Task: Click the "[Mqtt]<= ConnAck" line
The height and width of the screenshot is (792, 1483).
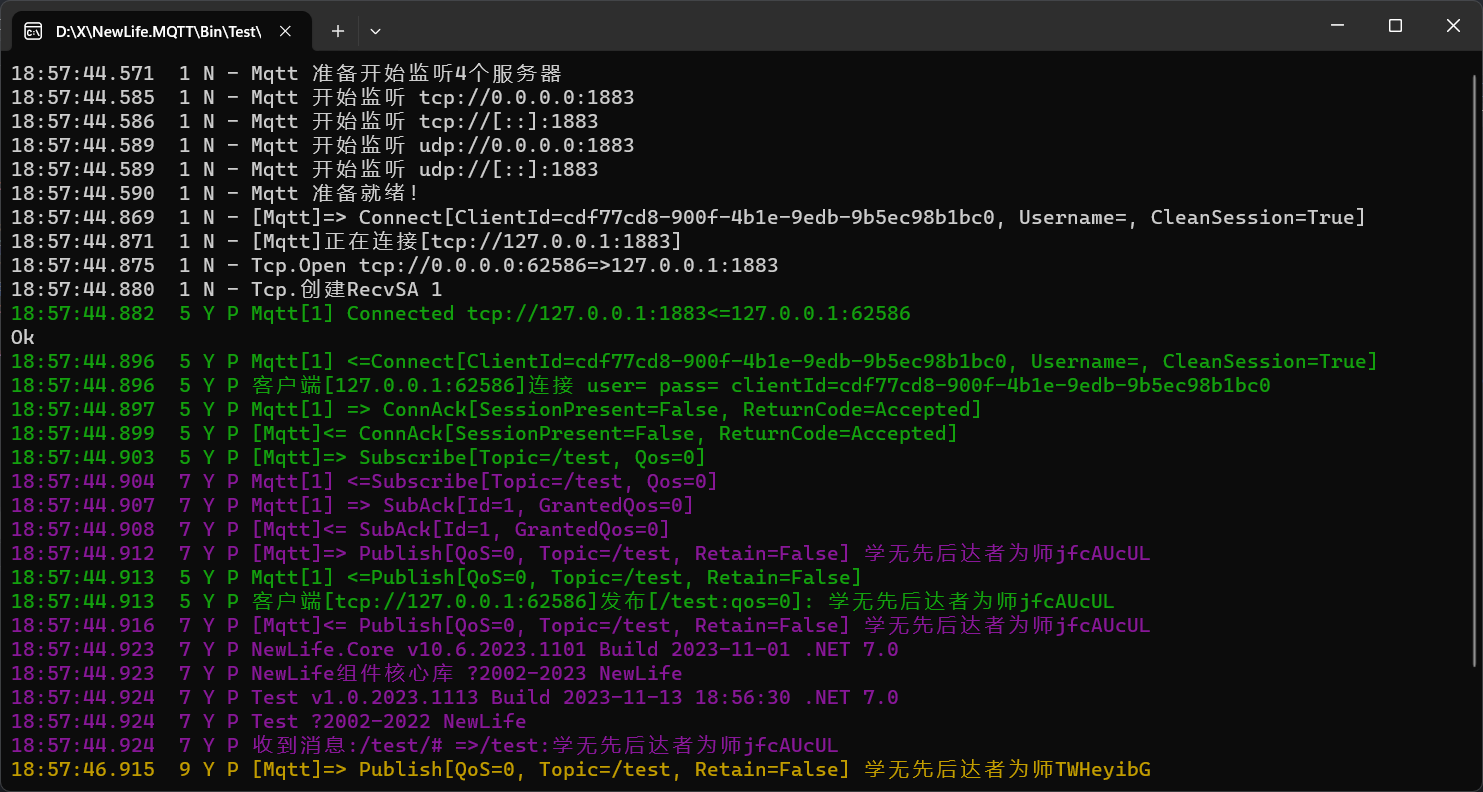Action: (484, 433)
